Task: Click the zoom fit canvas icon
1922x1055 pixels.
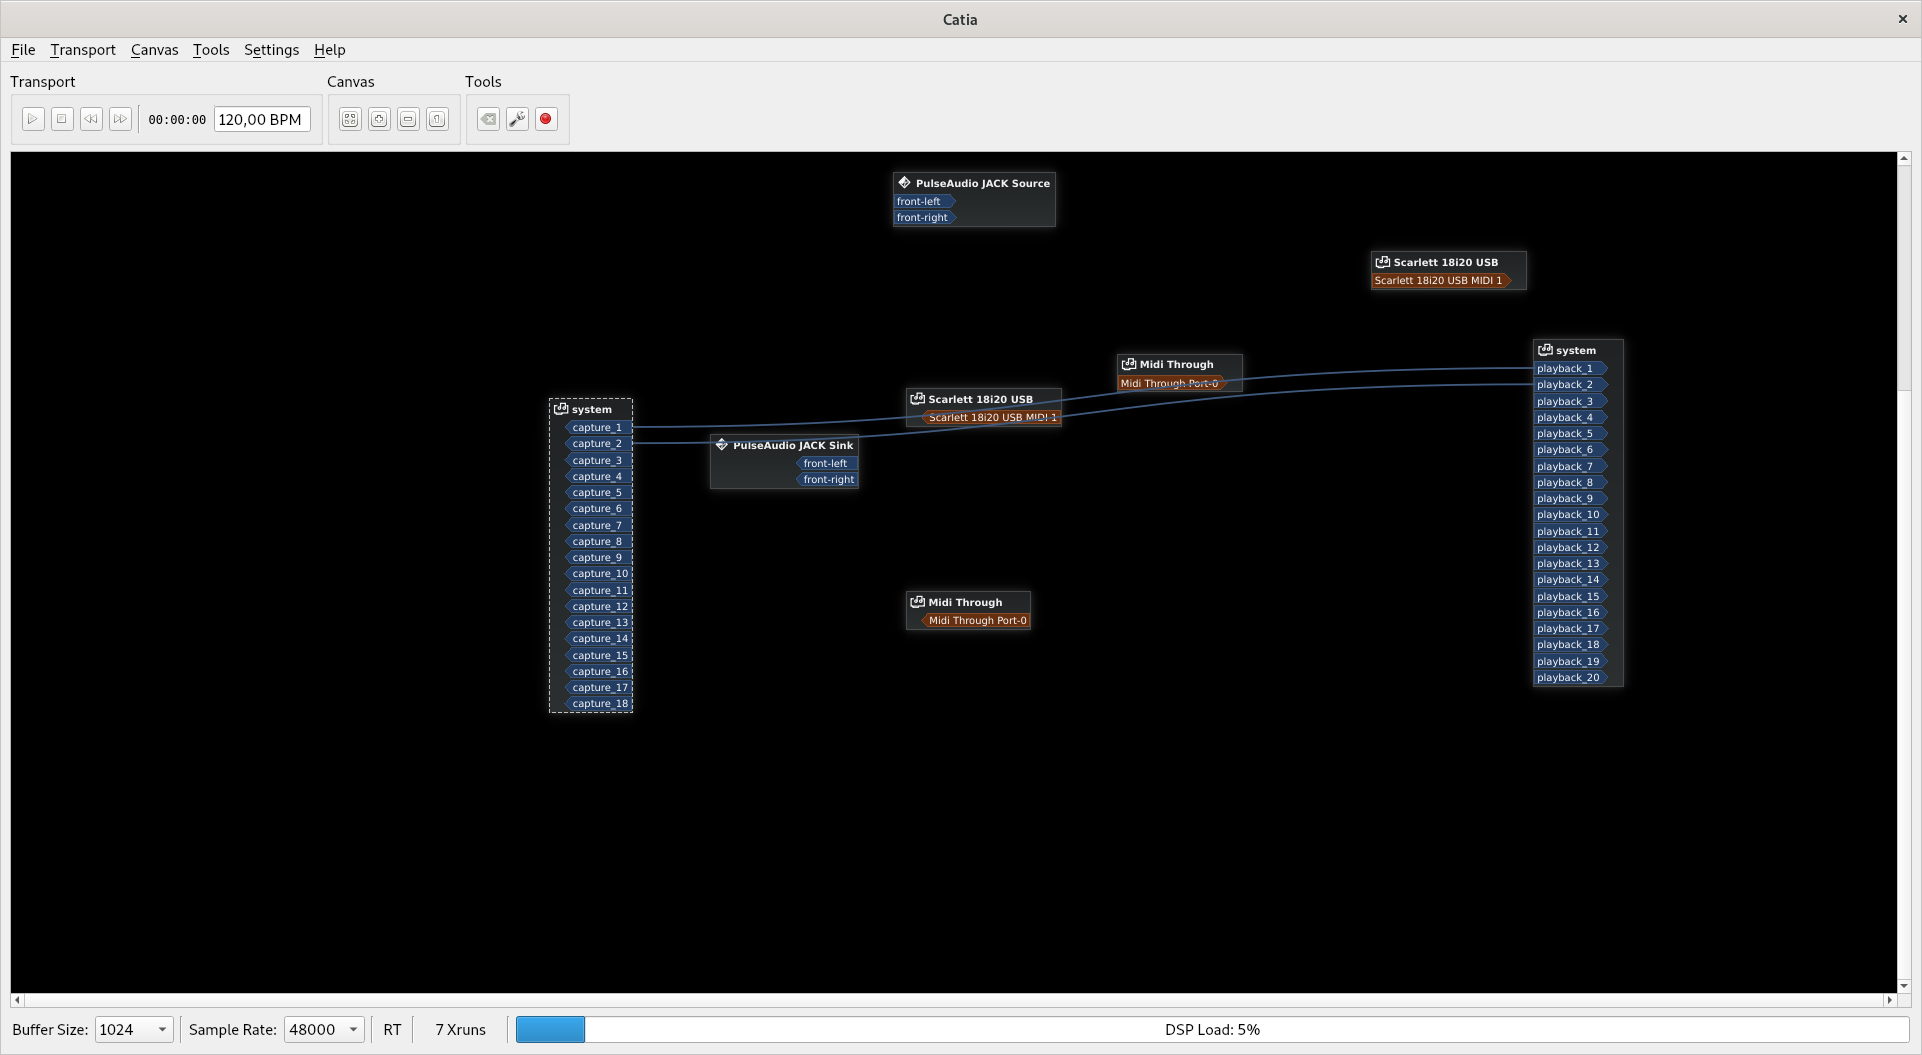Action: (x=350, y=119)
